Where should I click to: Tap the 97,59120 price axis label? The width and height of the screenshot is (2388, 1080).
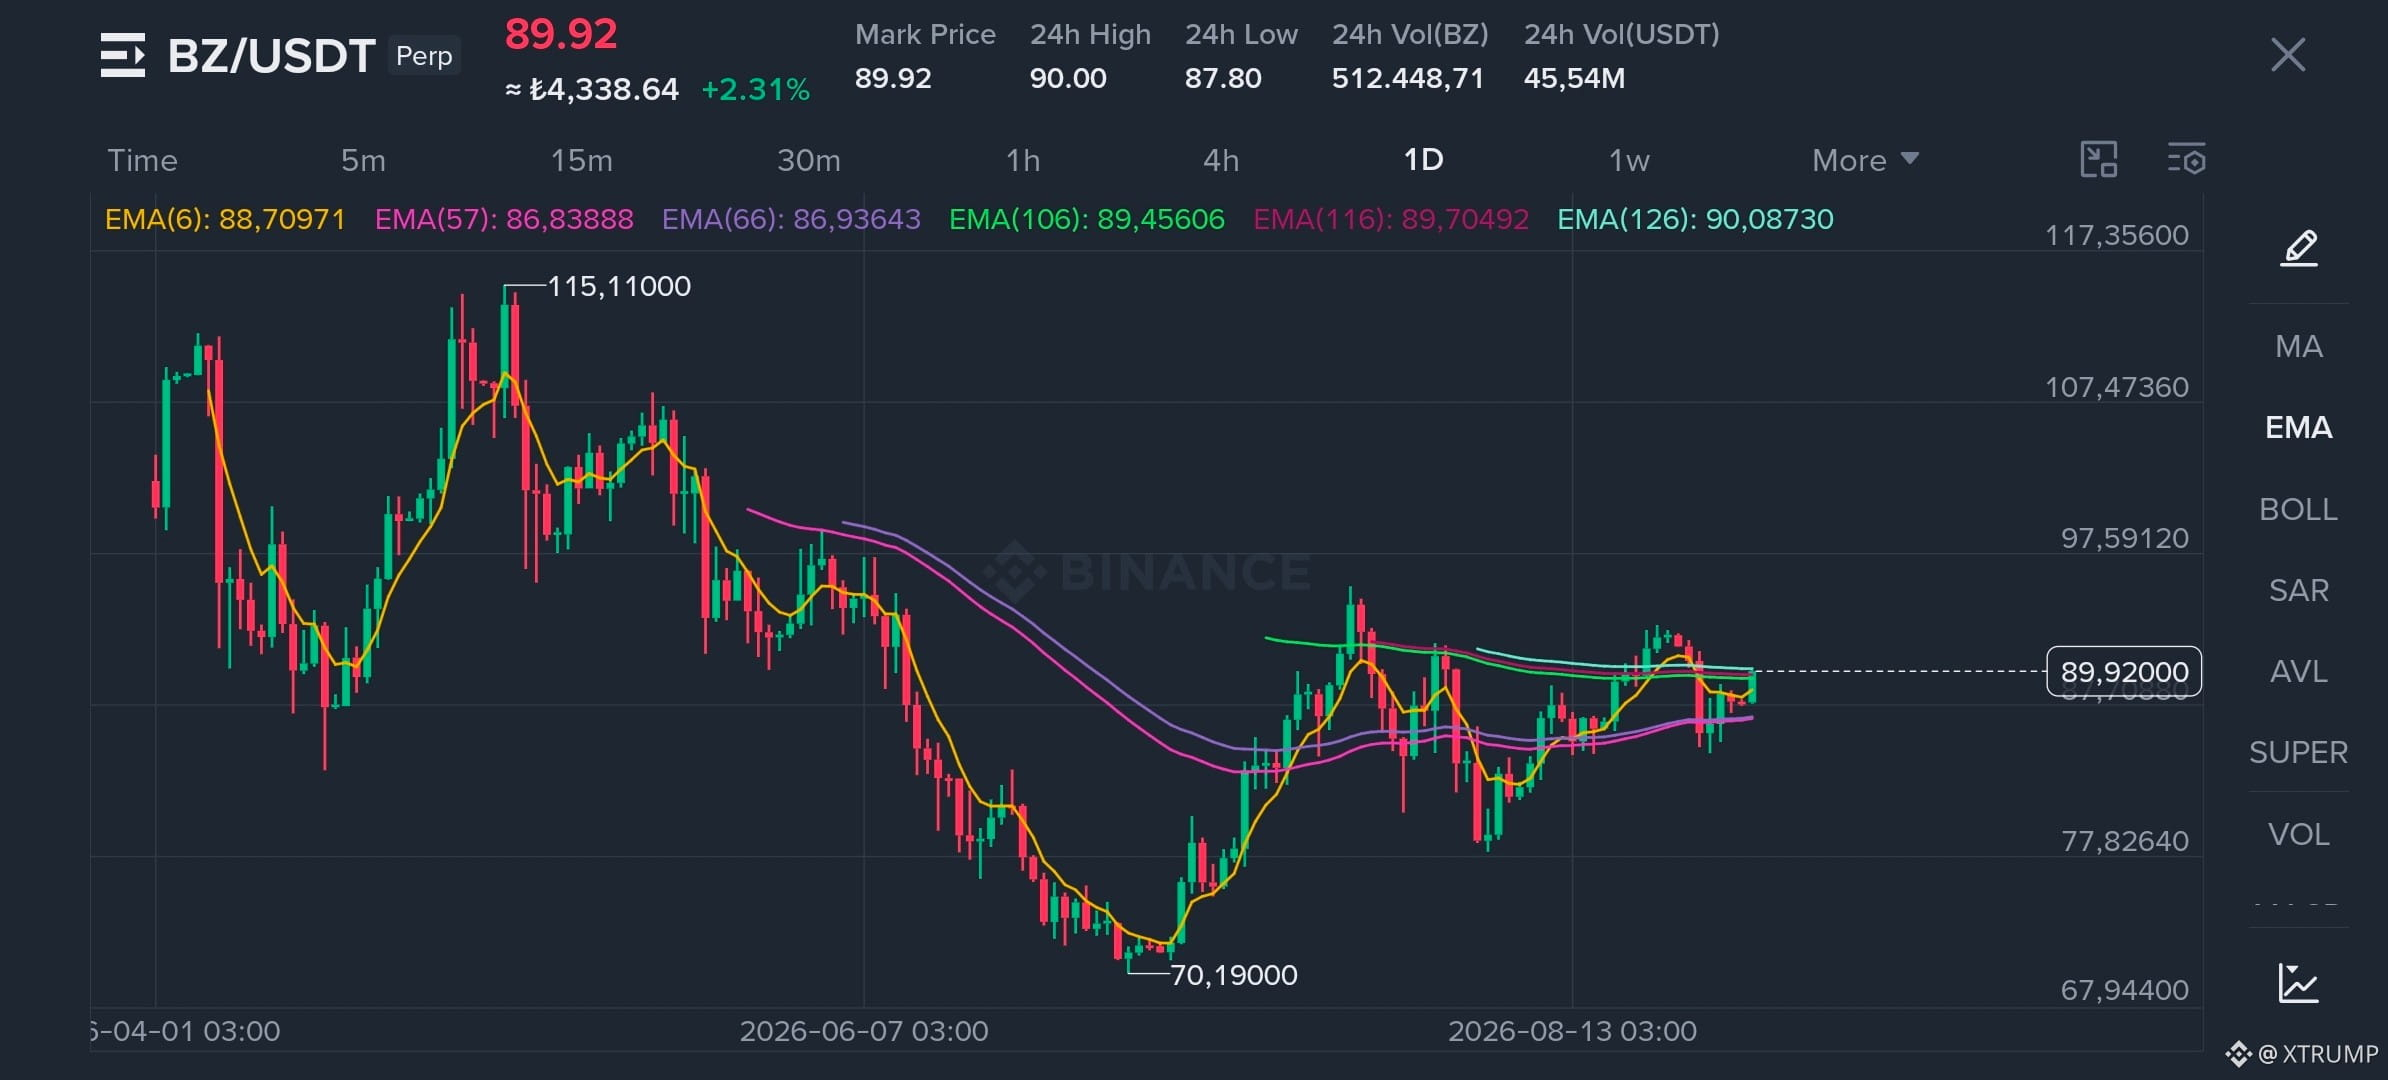2125,538
